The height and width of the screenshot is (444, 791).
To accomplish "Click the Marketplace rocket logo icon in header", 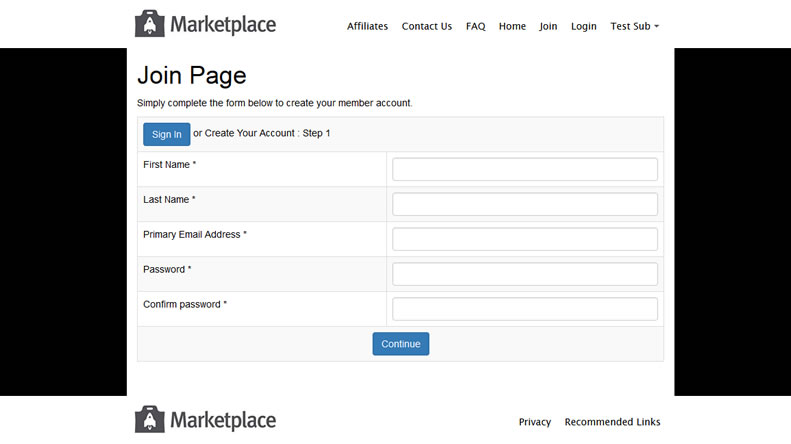I will [149, 24].
